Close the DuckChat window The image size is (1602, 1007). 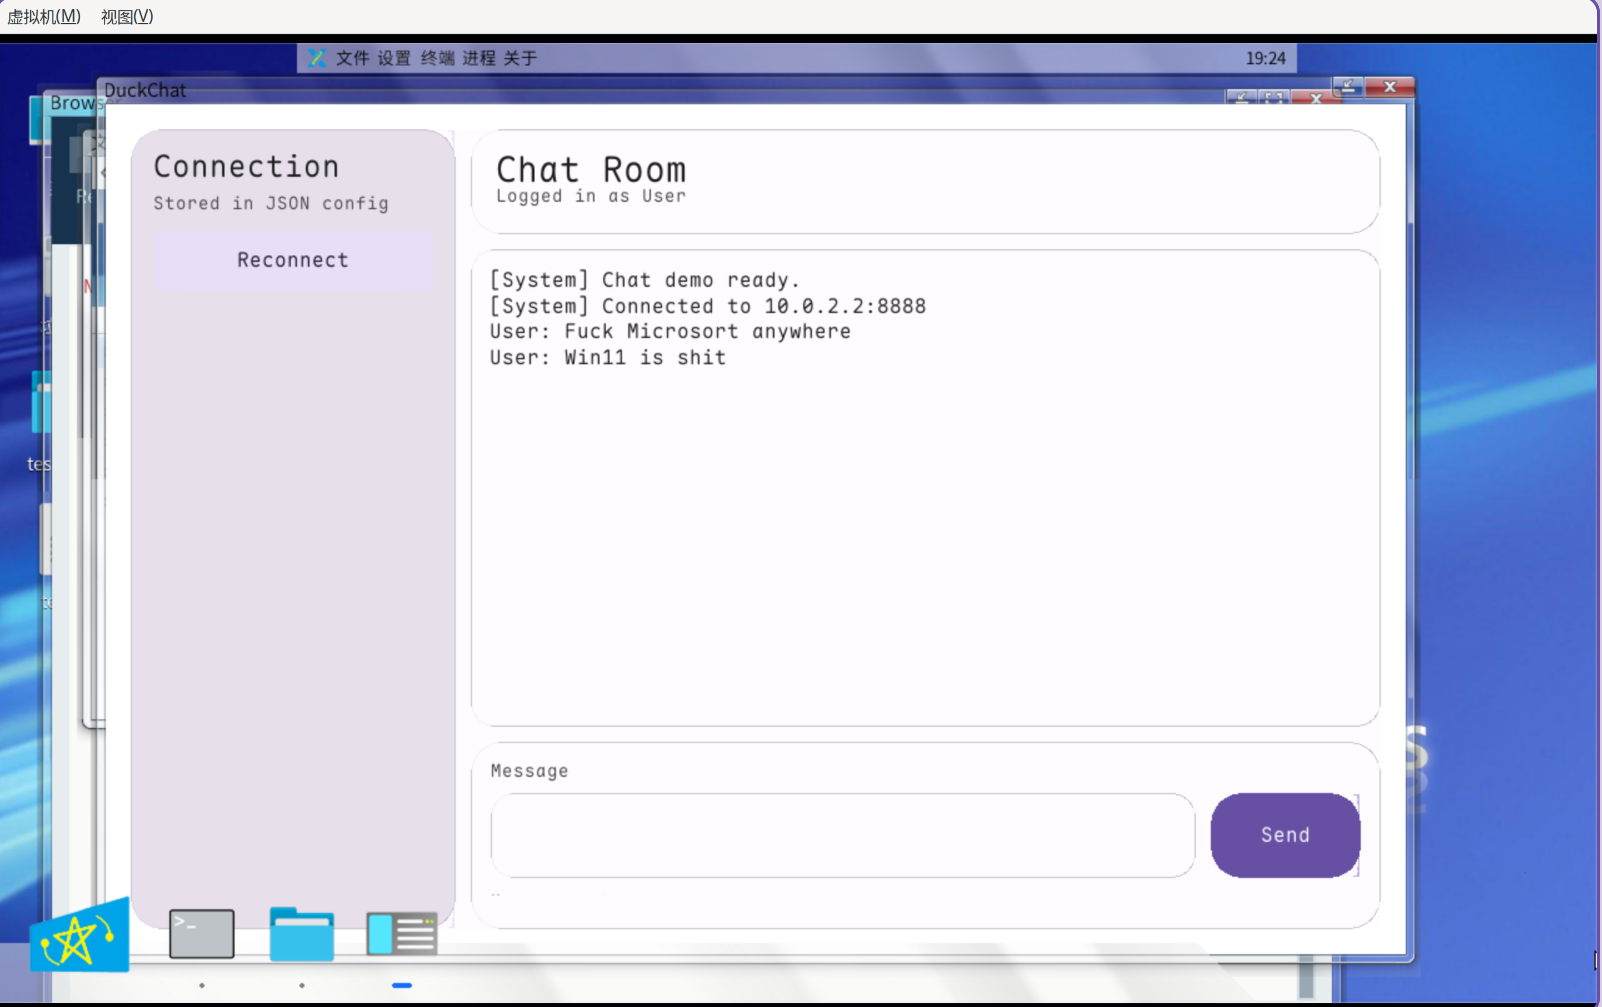(1390, 87)
